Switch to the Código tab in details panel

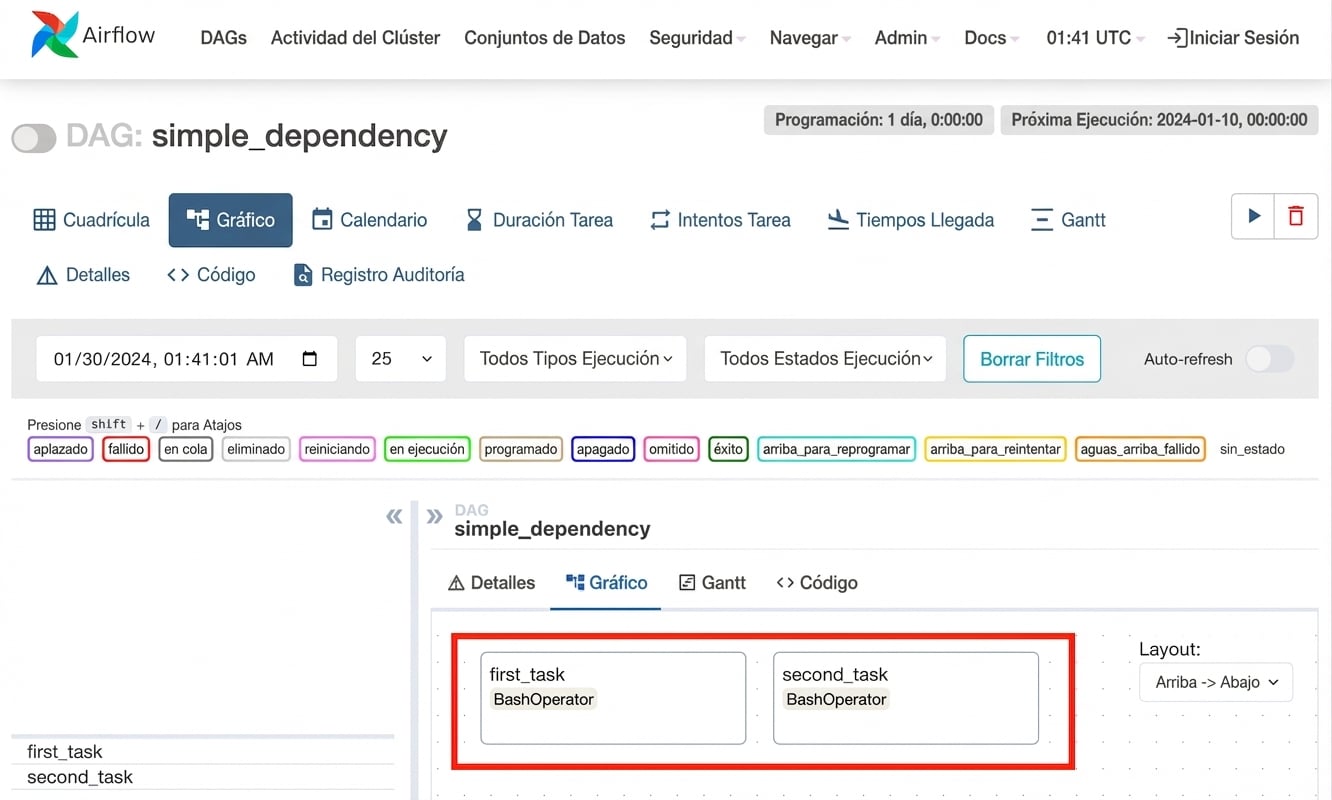(817, 583)
